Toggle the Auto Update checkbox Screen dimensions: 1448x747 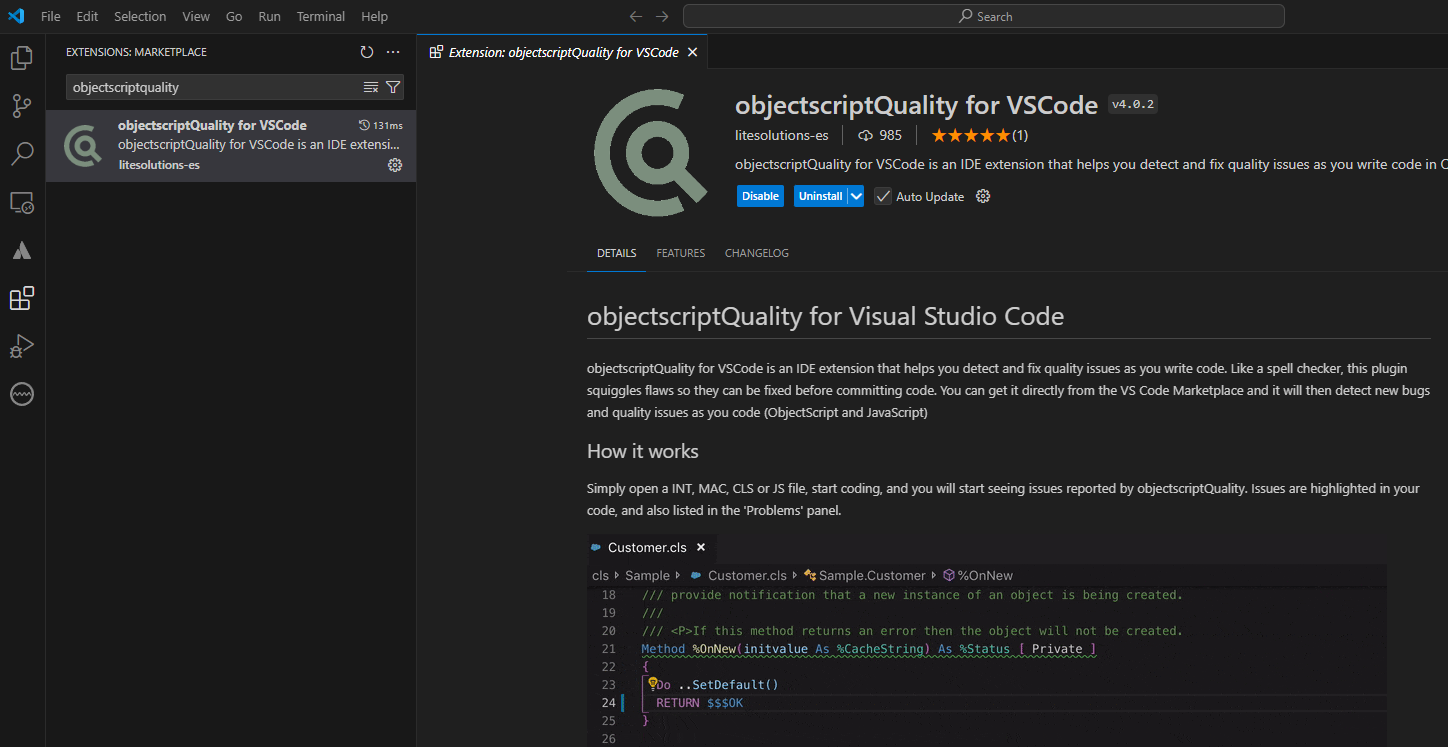[883, 196]
